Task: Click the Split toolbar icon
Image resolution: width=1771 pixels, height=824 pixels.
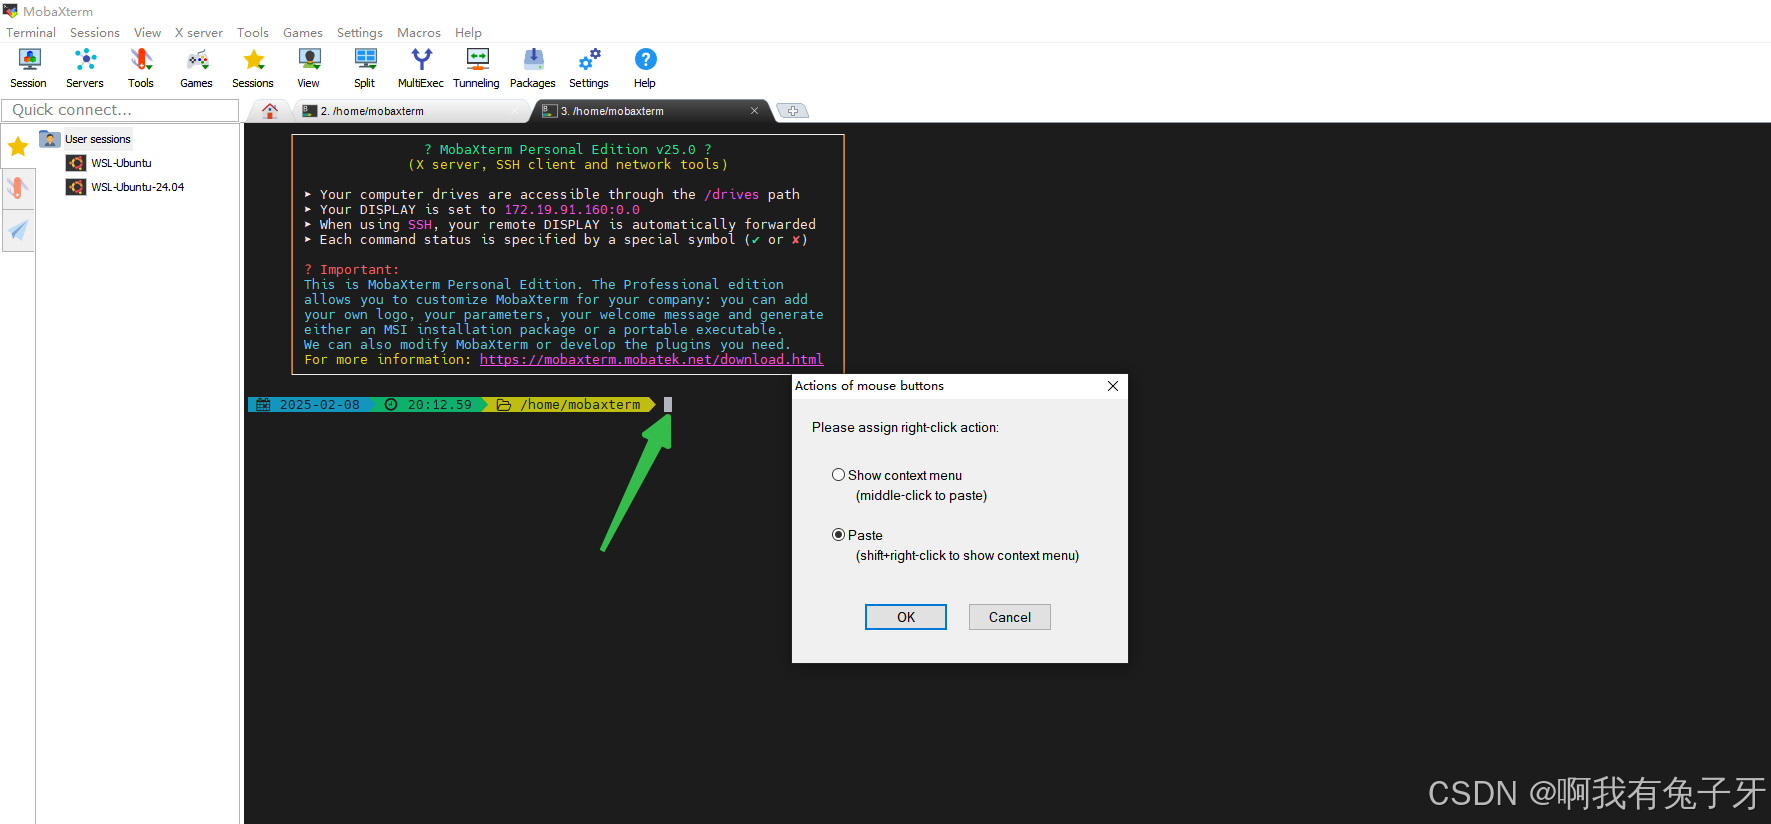Action: [x=365, y=60]
